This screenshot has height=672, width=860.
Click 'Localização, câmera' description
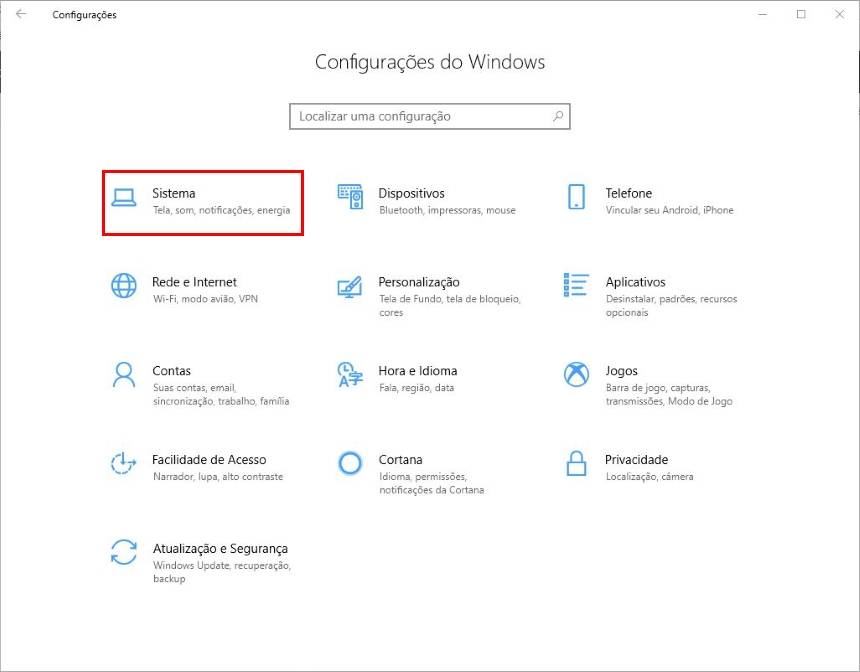(649, 477)
